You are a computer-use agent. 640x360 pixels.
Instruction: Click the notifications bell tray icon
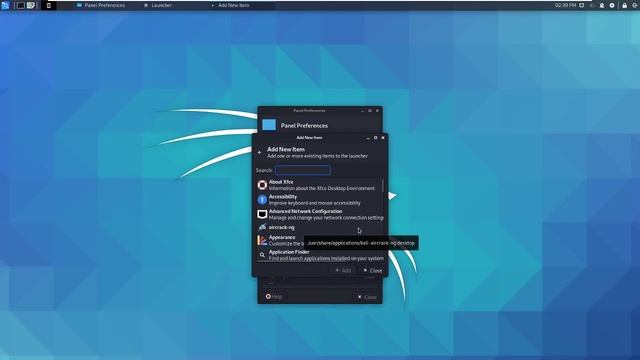pyautogui.click(x=602, y=5)
